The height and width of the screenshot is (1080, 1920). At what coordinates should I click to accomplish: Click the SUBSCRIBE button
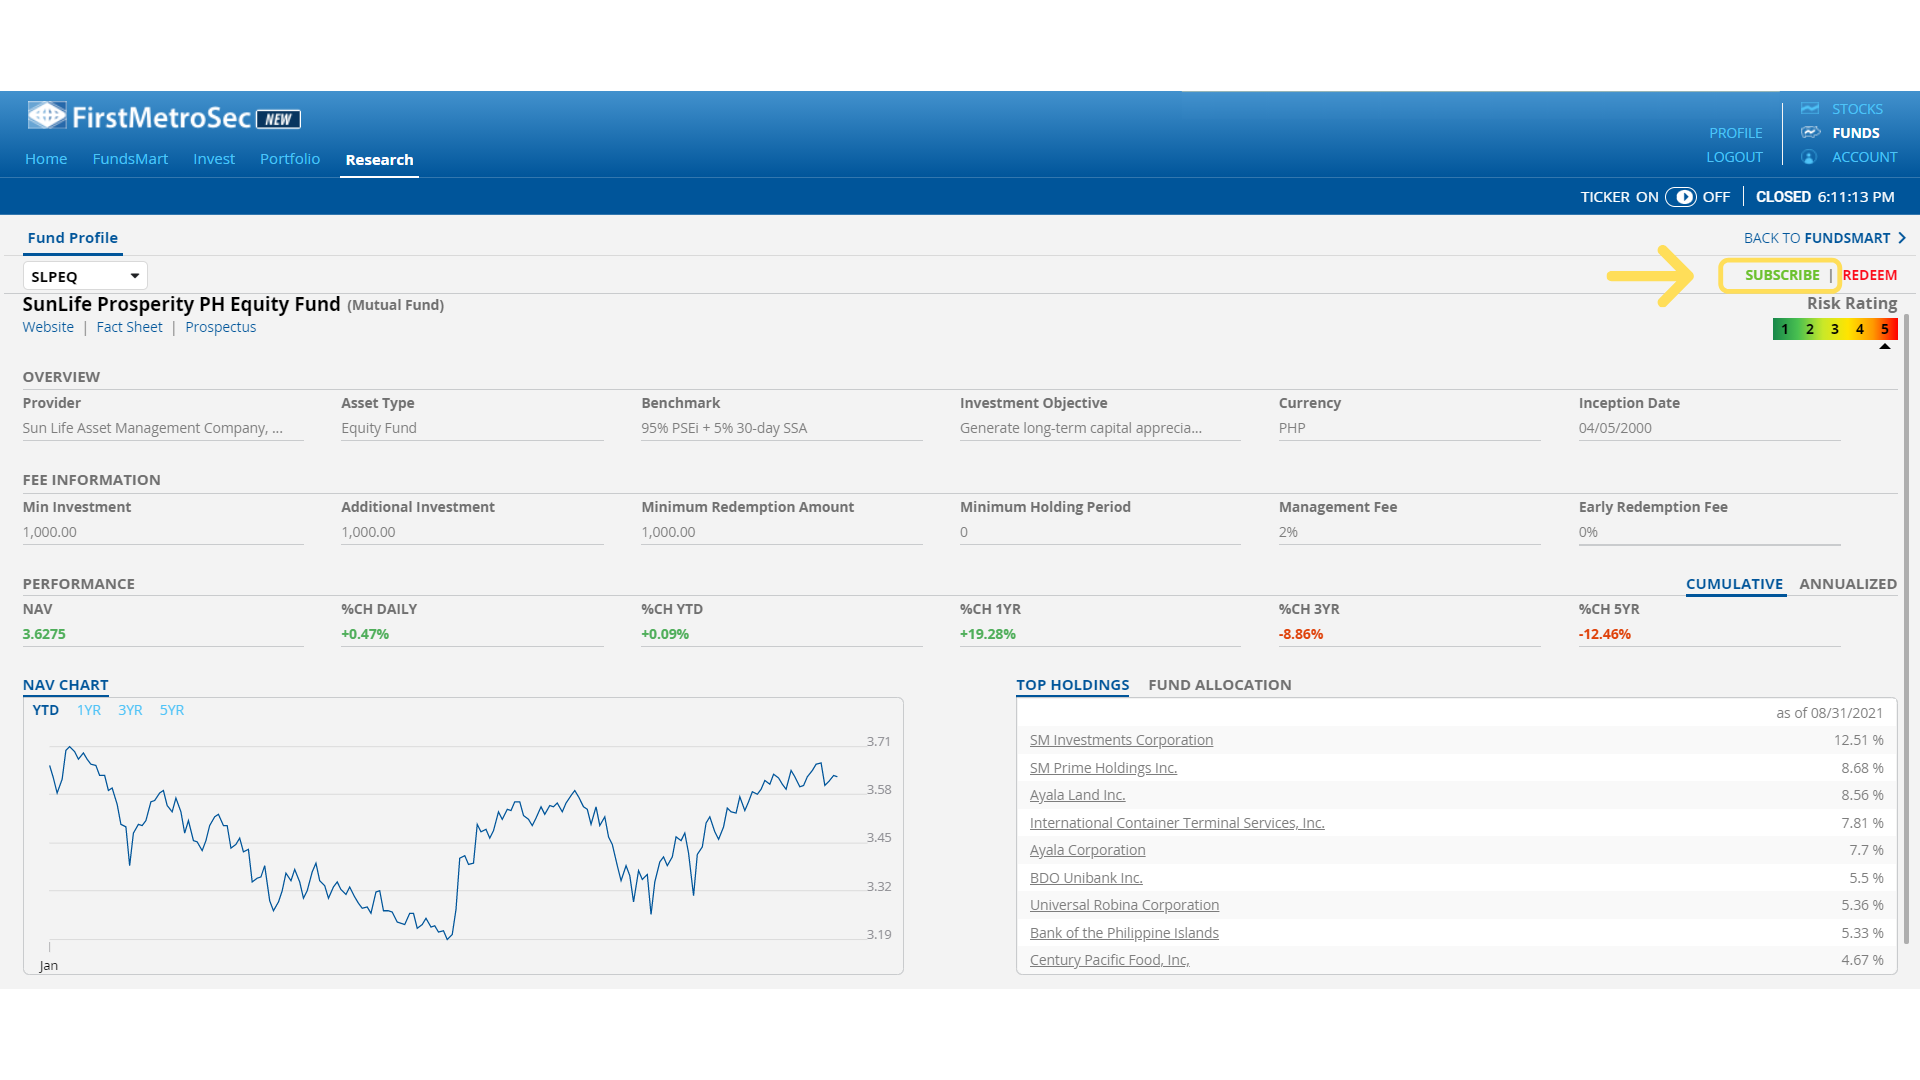click(x=1782, y=275)
